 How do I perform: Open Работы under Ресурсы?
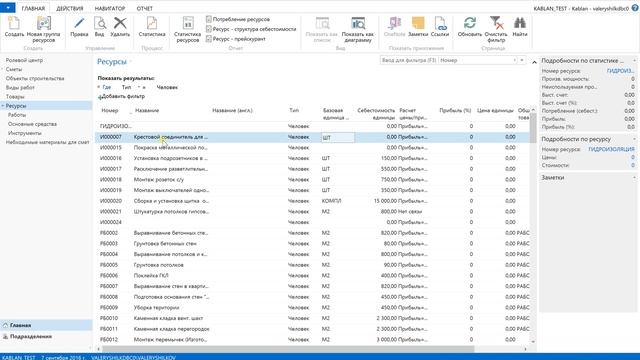(x=17, y=115)
